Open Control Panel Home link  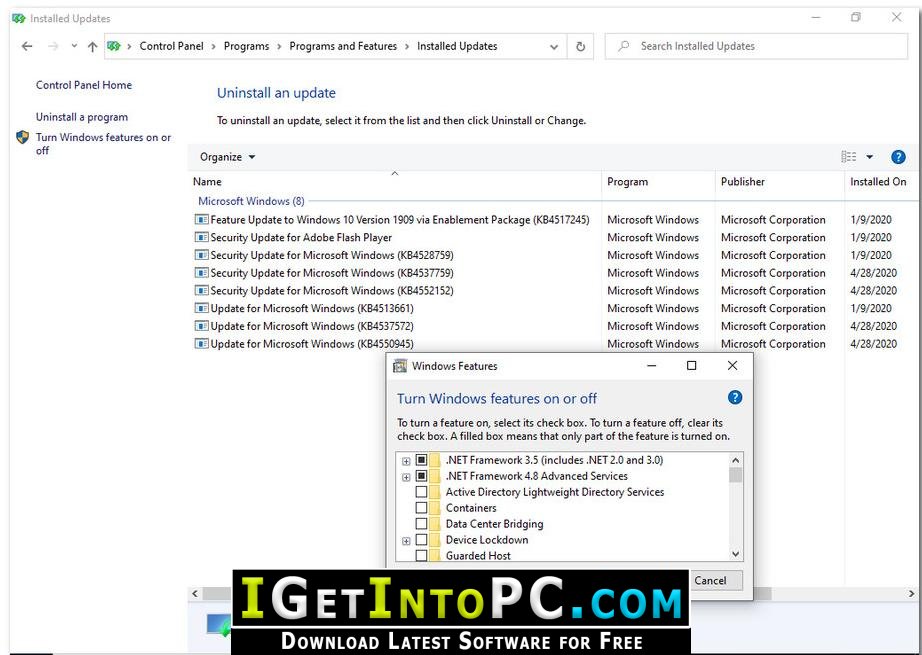84,85
